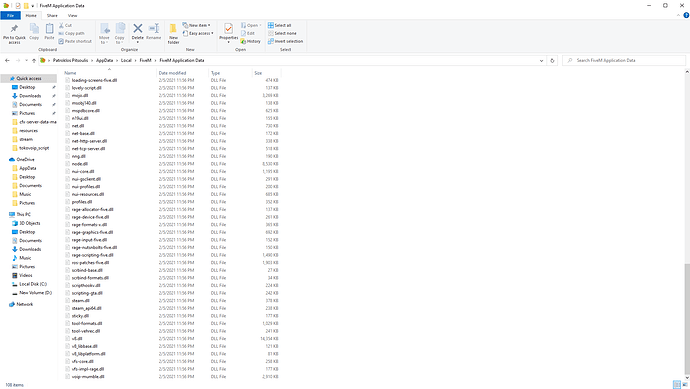Click the red X Delete icon
Screen dimensions: 690x389
tap(138, 32)
